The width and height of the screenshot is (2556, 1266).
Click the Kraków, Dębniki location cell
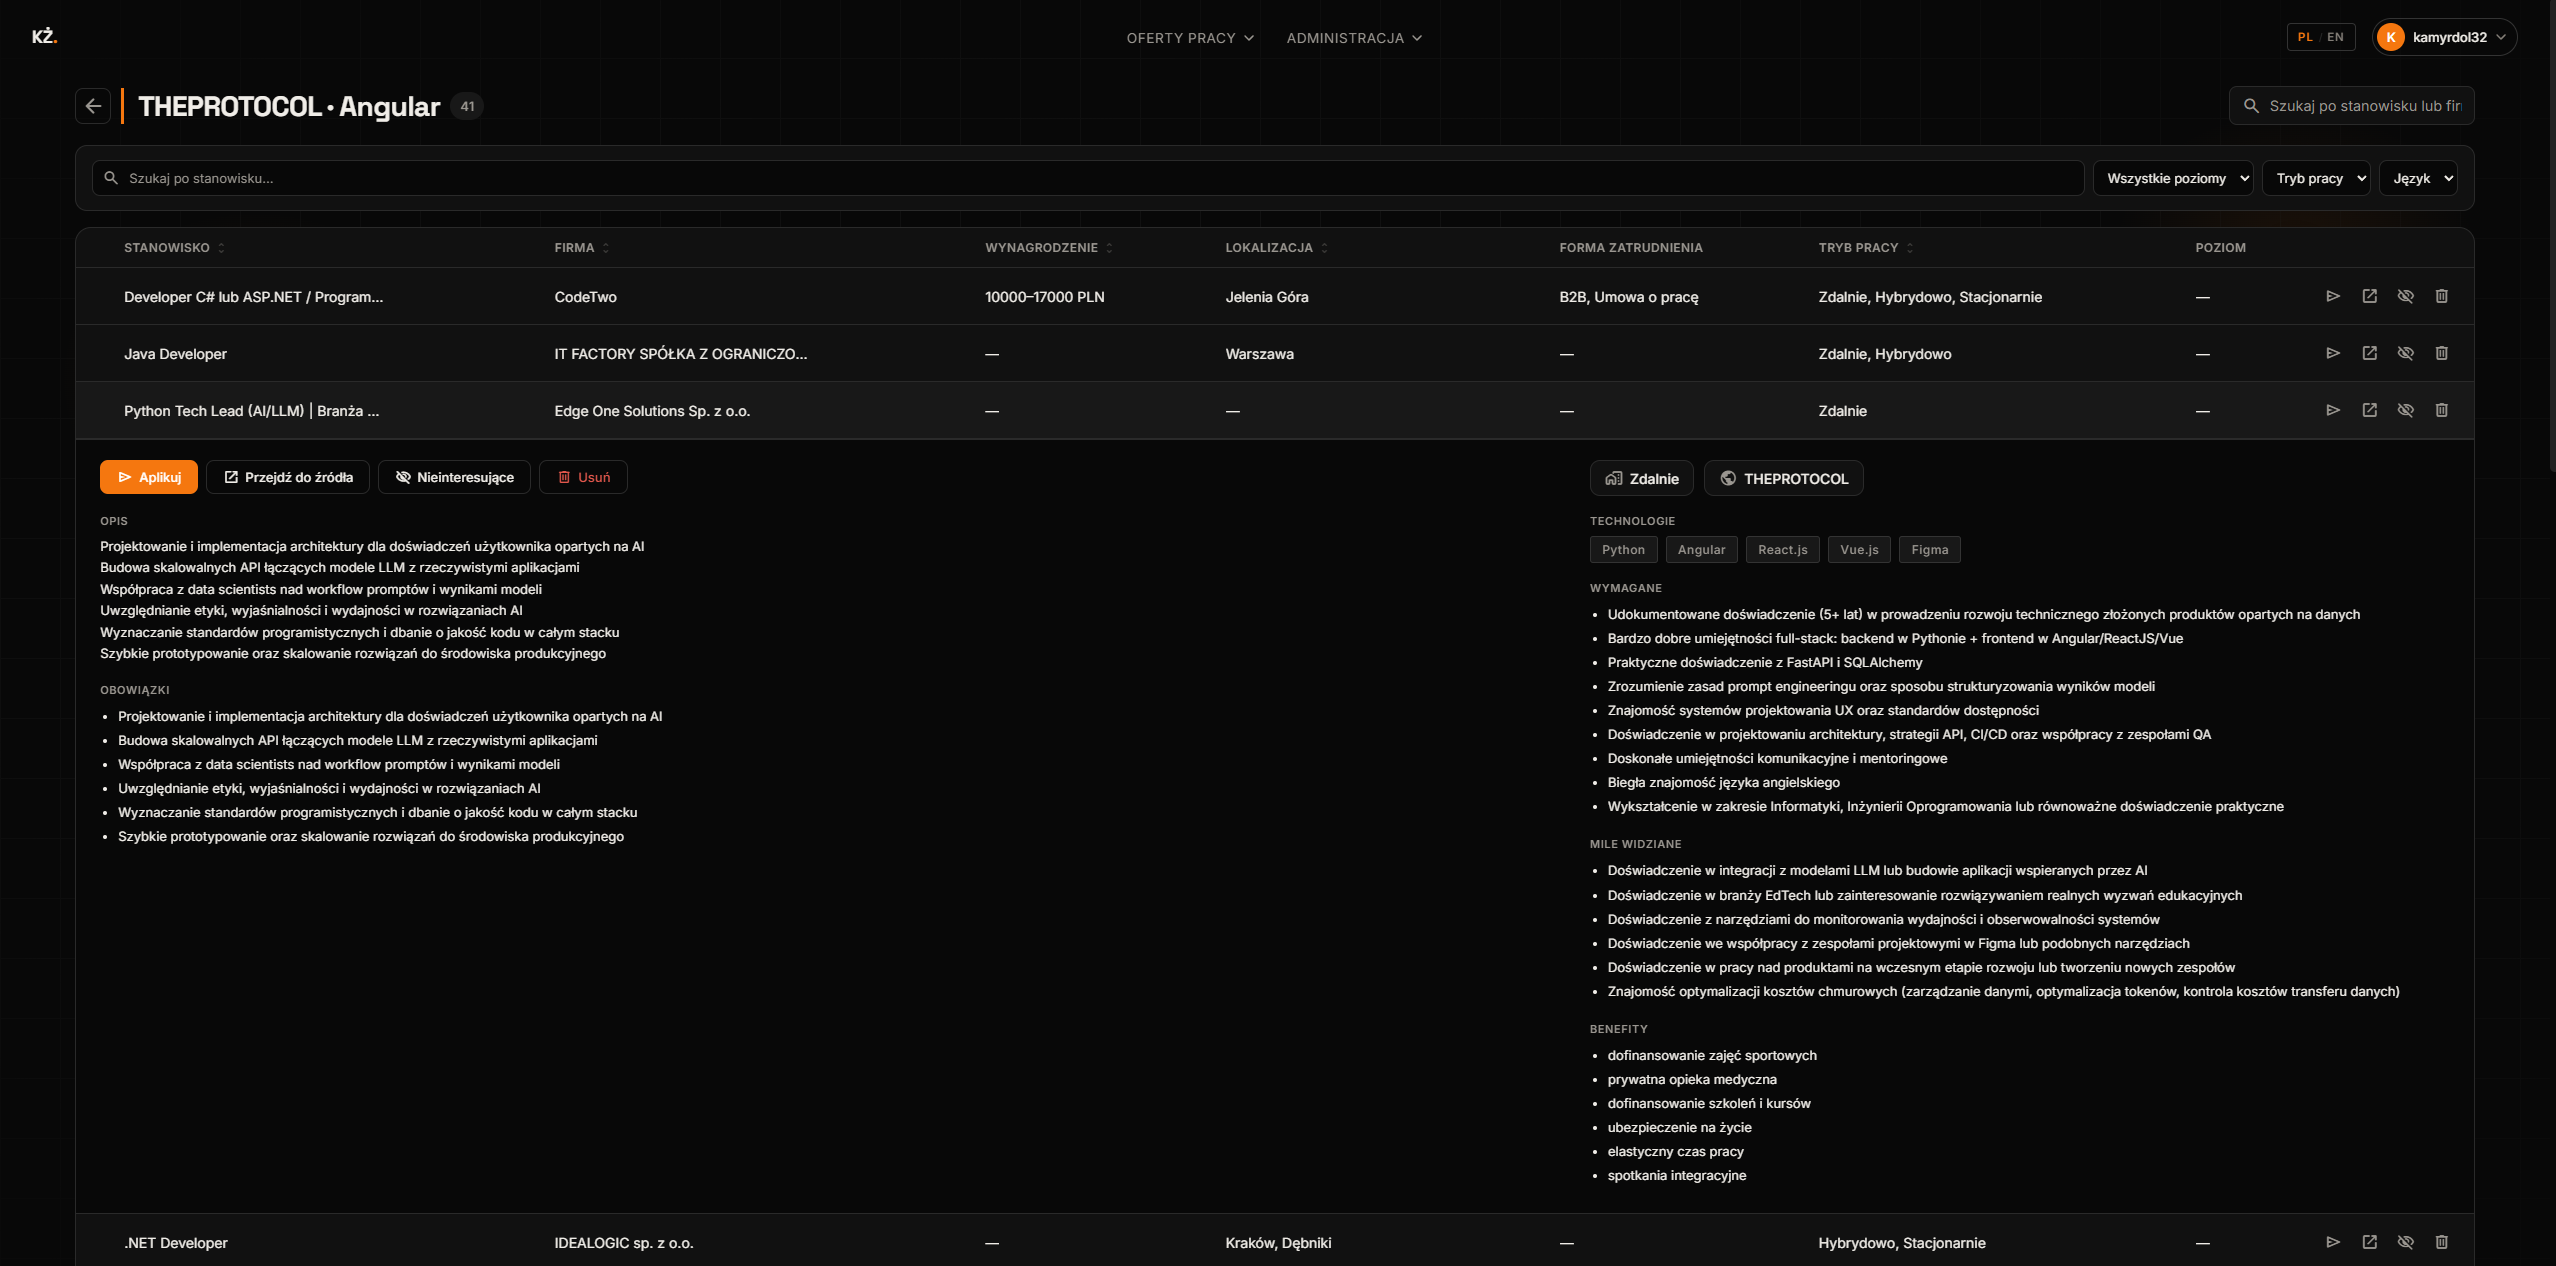[x=1278, y=1243]
